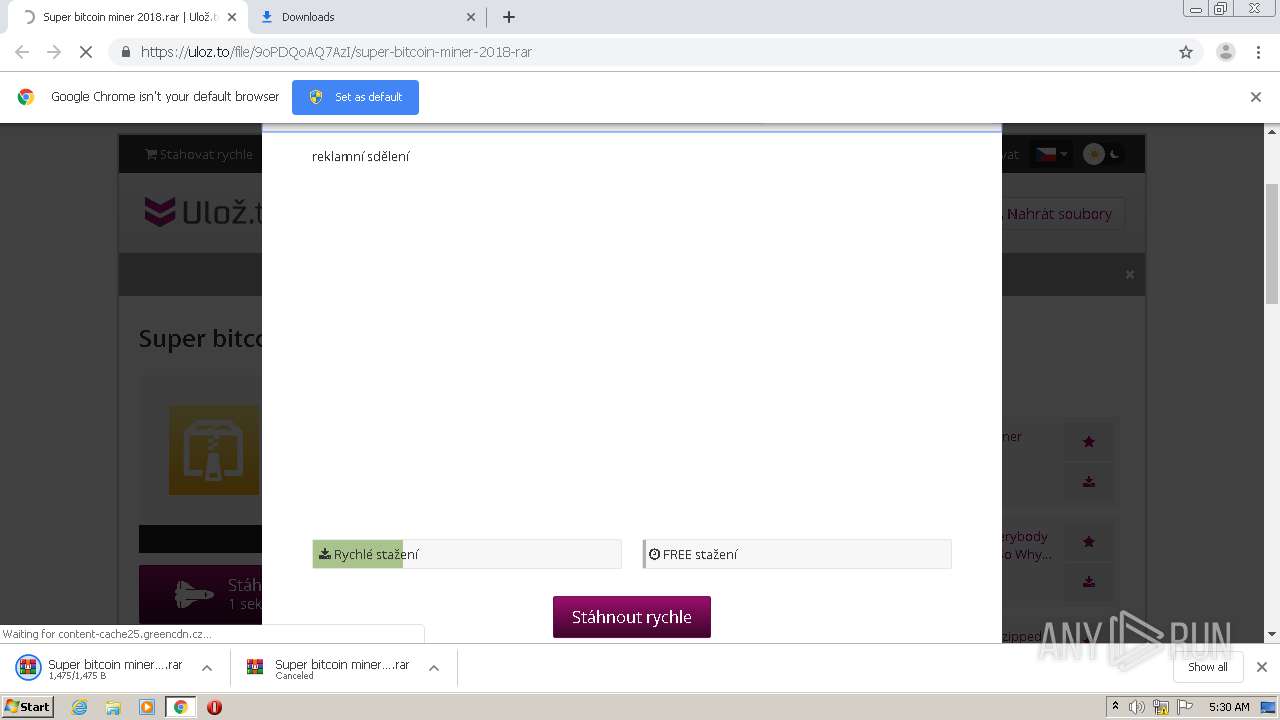This screenshot has height=720, width=1280.
Task: Open a new browser tab
Action: [x=508, y=17]
